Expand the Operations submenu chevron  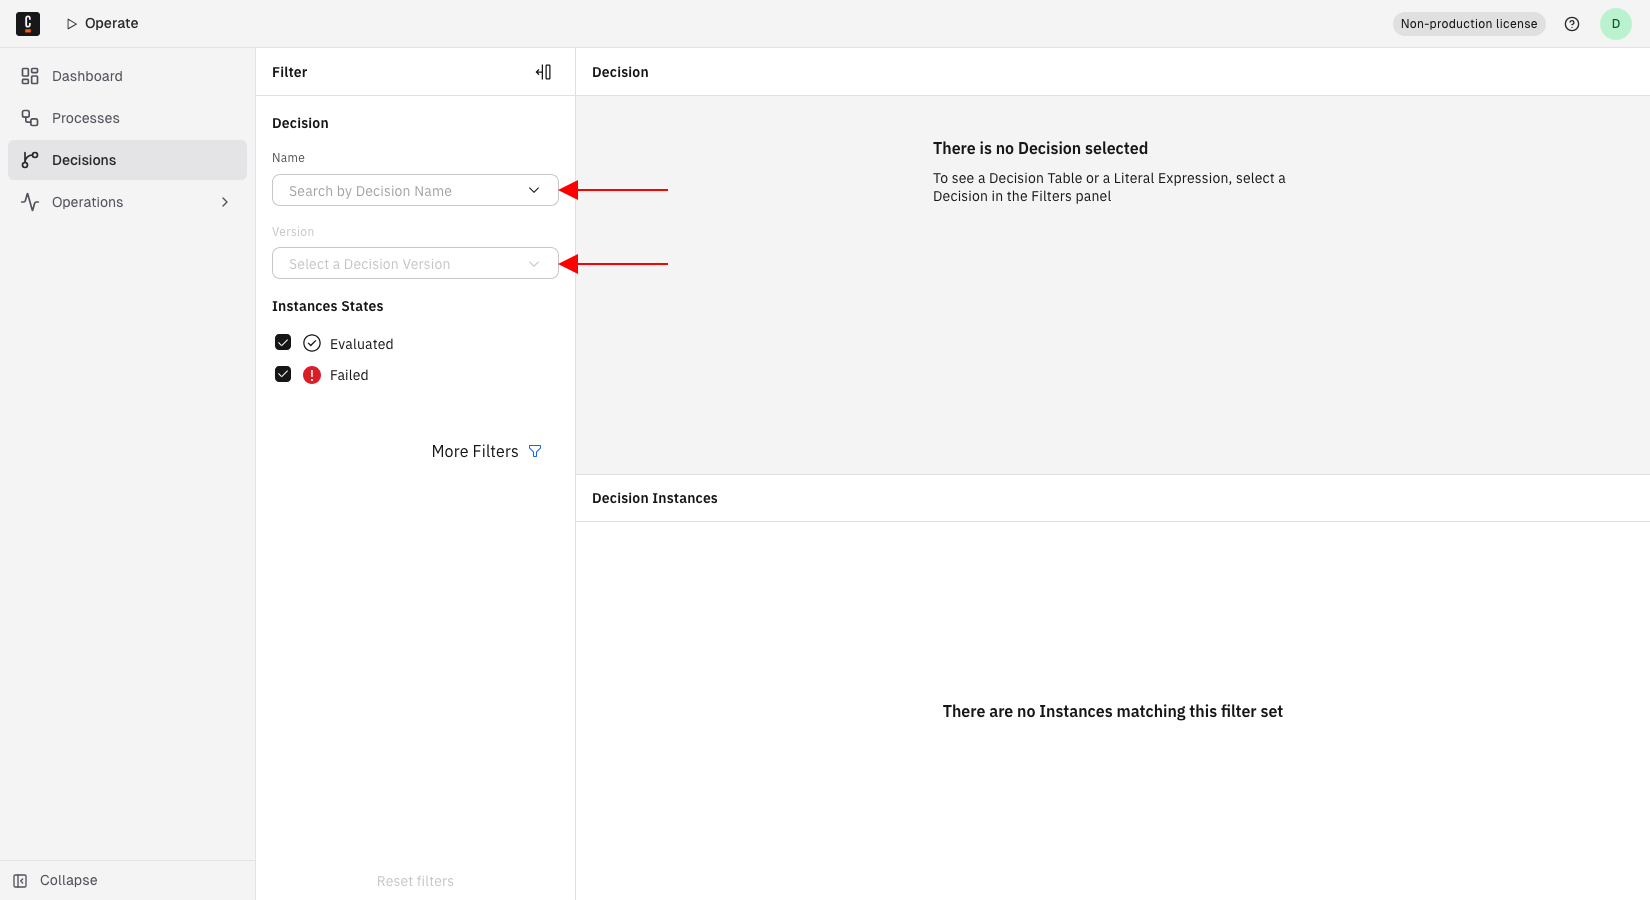point(225,202)
